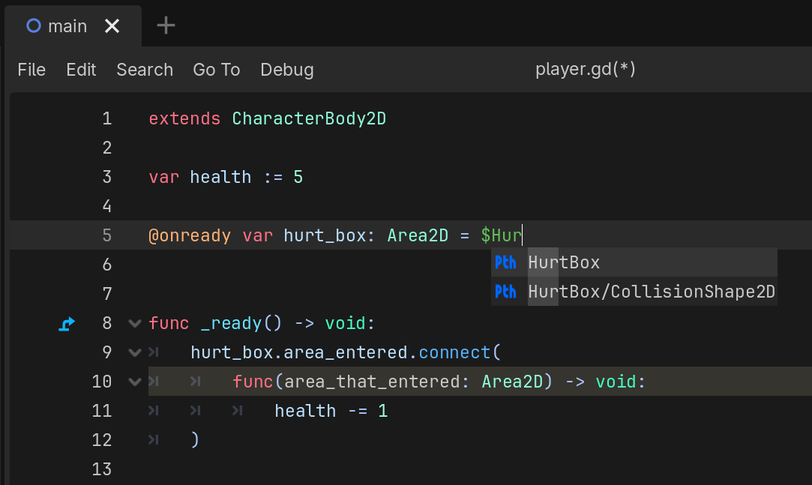812x485 pixels.
Task: Click hurt_box variable name on line 5
Action: point(325,236)
